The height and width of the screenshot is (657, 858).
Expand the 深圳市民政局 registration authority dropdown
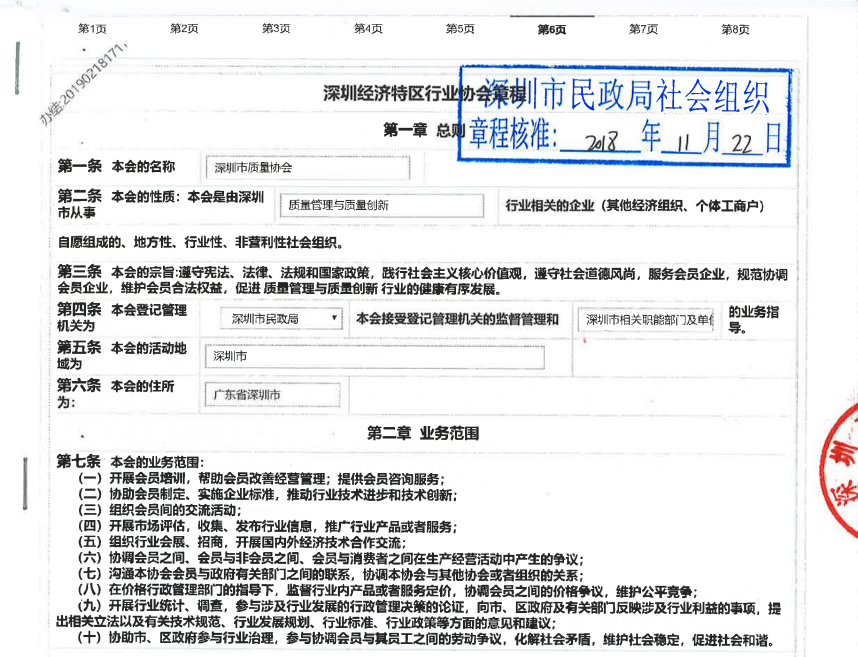pyautogui.click(x=282, y=318)
